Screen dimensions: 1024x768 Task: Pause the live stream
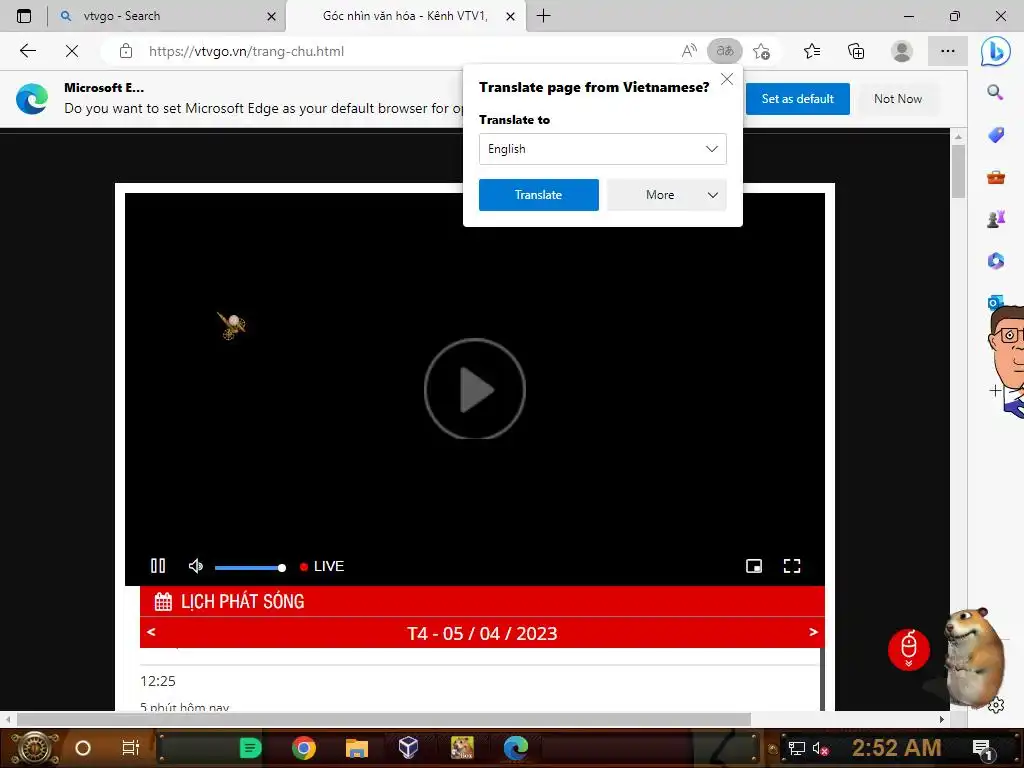(158, 566)
